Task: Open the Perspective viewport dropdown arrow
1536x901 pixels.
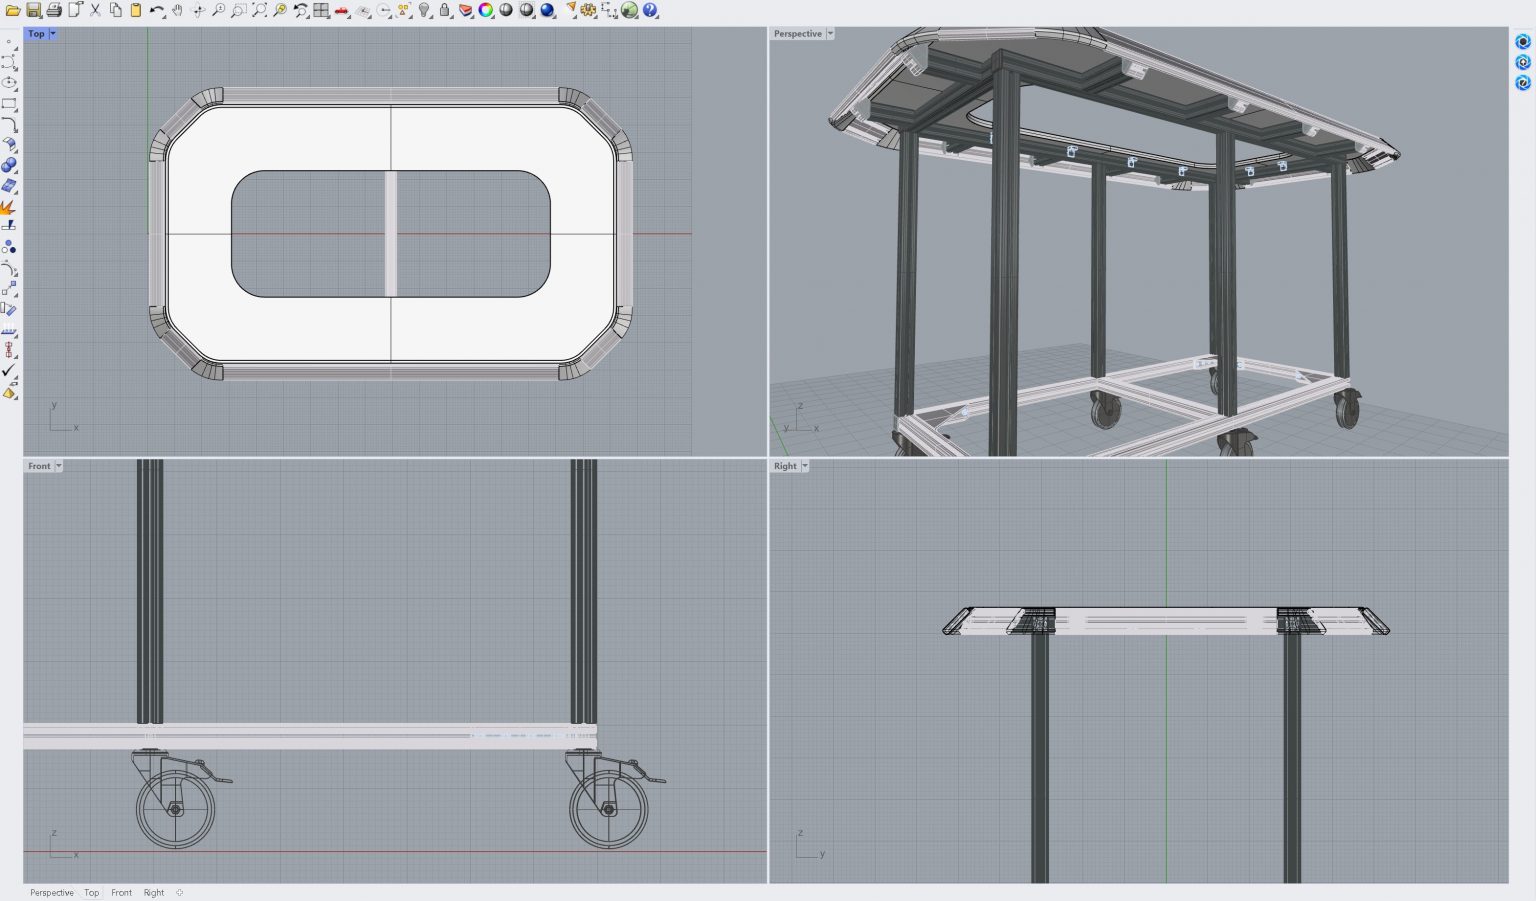Action: pos(830,34)
